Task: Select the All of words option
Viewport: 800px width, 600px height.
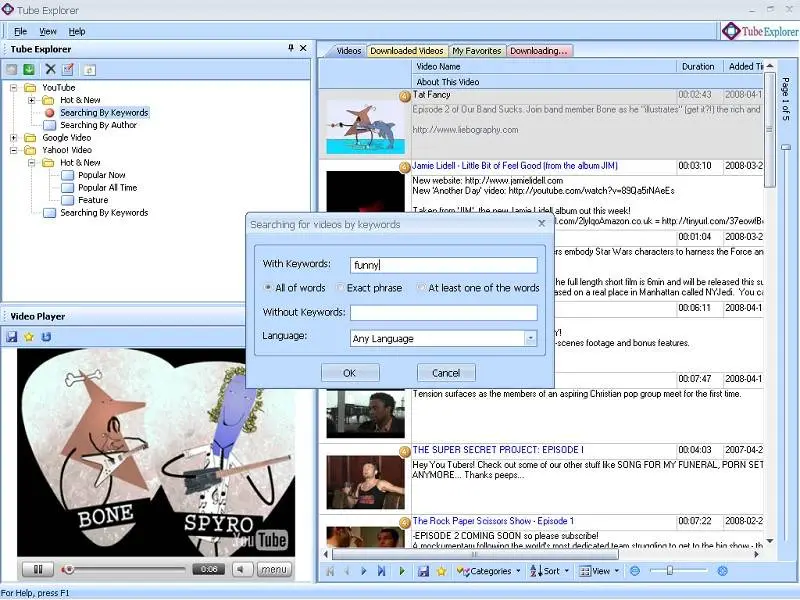Action: (267, 288)
